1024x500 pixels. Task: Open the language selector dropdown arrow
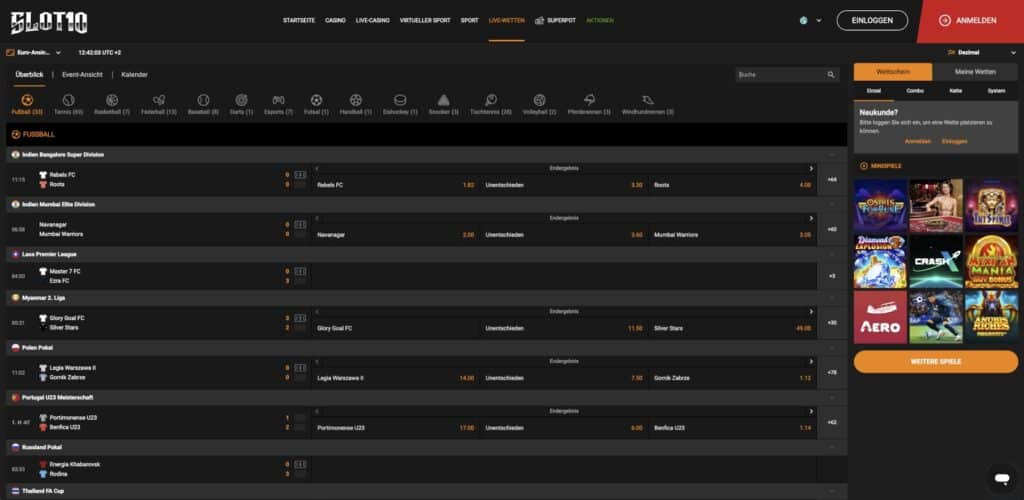[819, 20]
